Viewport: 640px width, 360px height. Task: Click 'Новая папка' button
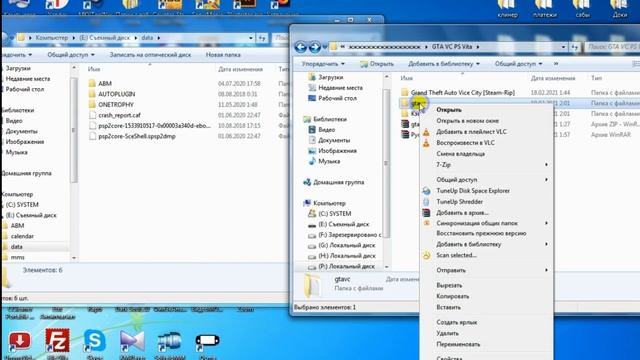point(223,55)
